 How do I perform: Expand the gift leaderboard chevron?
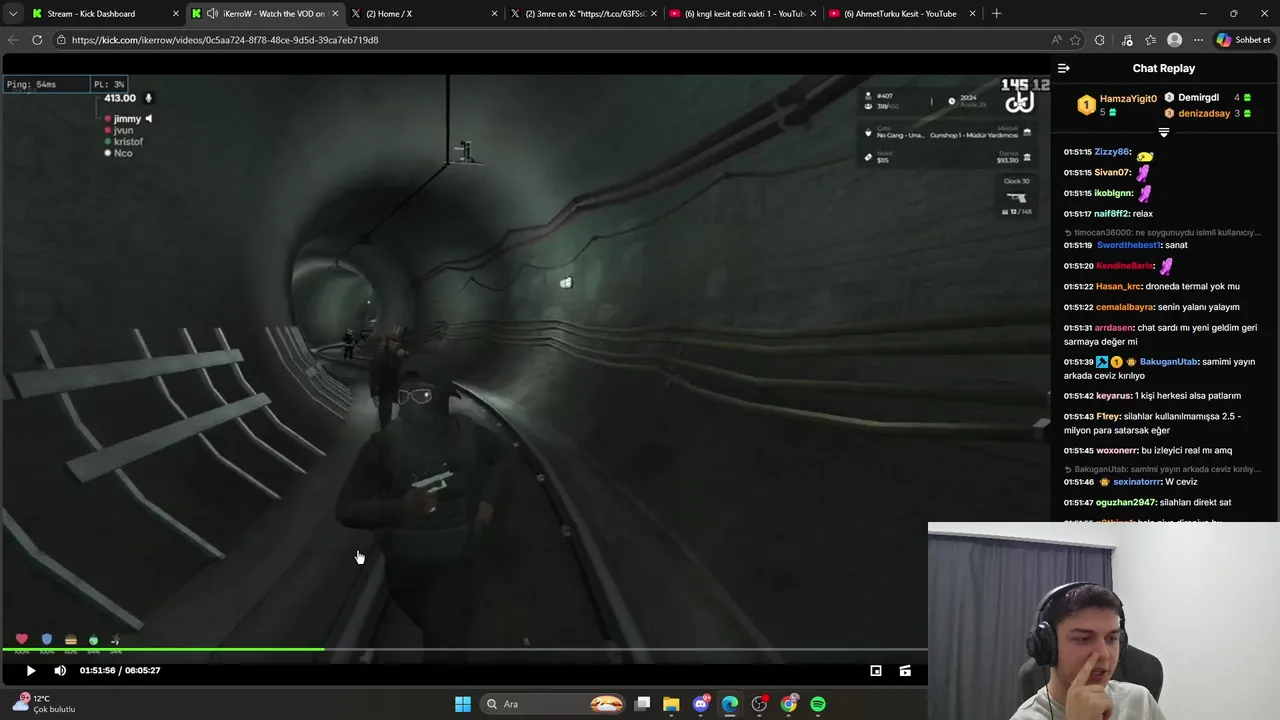pyautogui.click(x=1163, y=133)
